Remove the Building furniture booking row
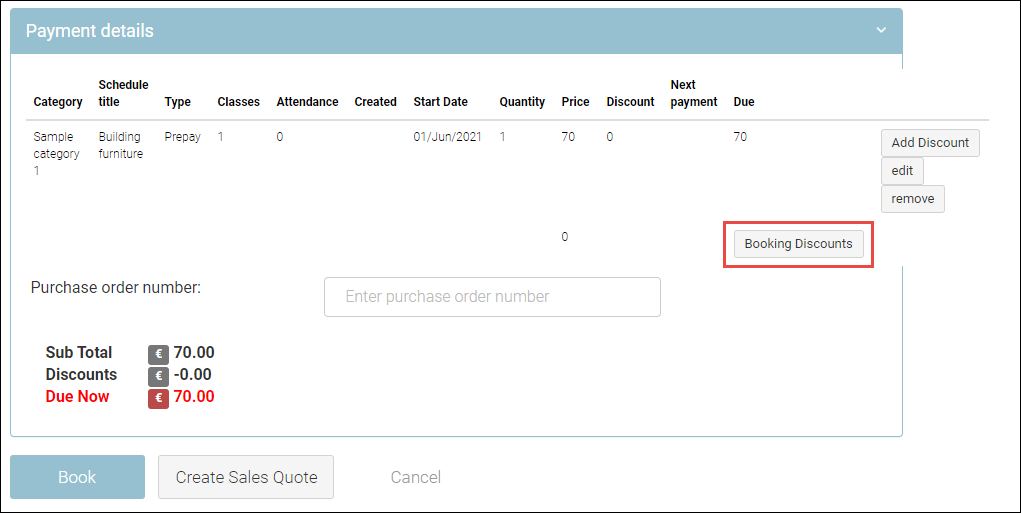 (x=912, y=199)
